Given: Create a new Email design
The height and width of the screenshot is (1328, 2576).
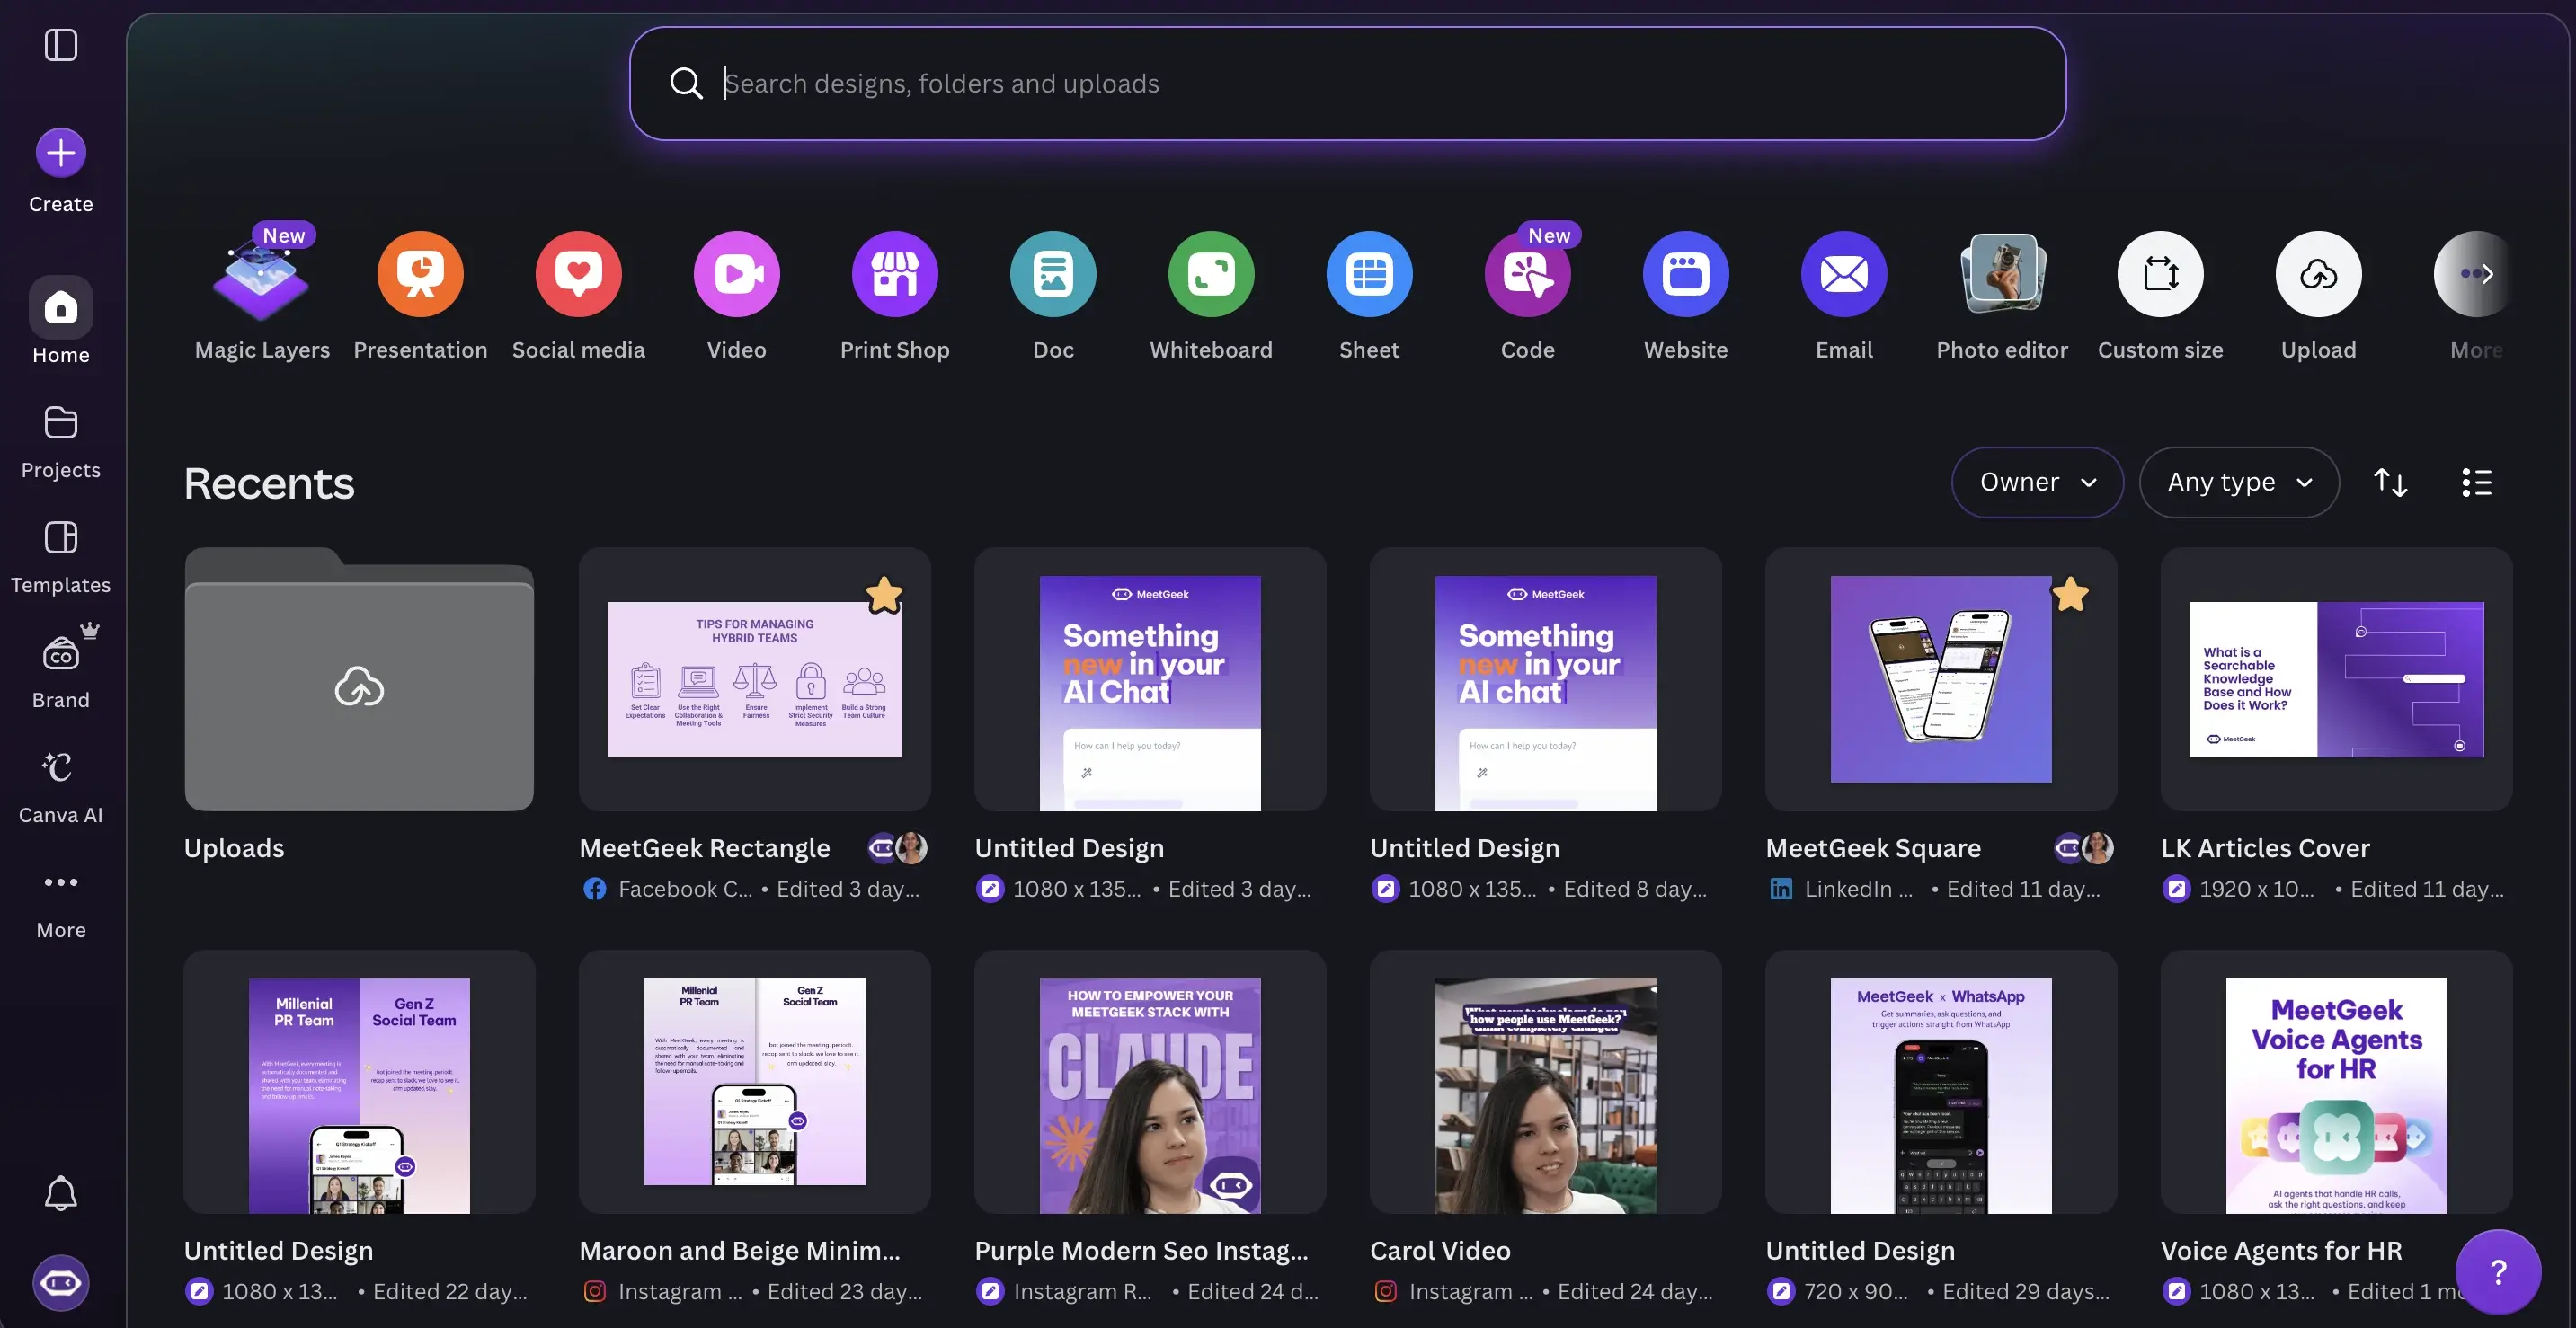Looking at the screenshot, I should pos(1844,294).
